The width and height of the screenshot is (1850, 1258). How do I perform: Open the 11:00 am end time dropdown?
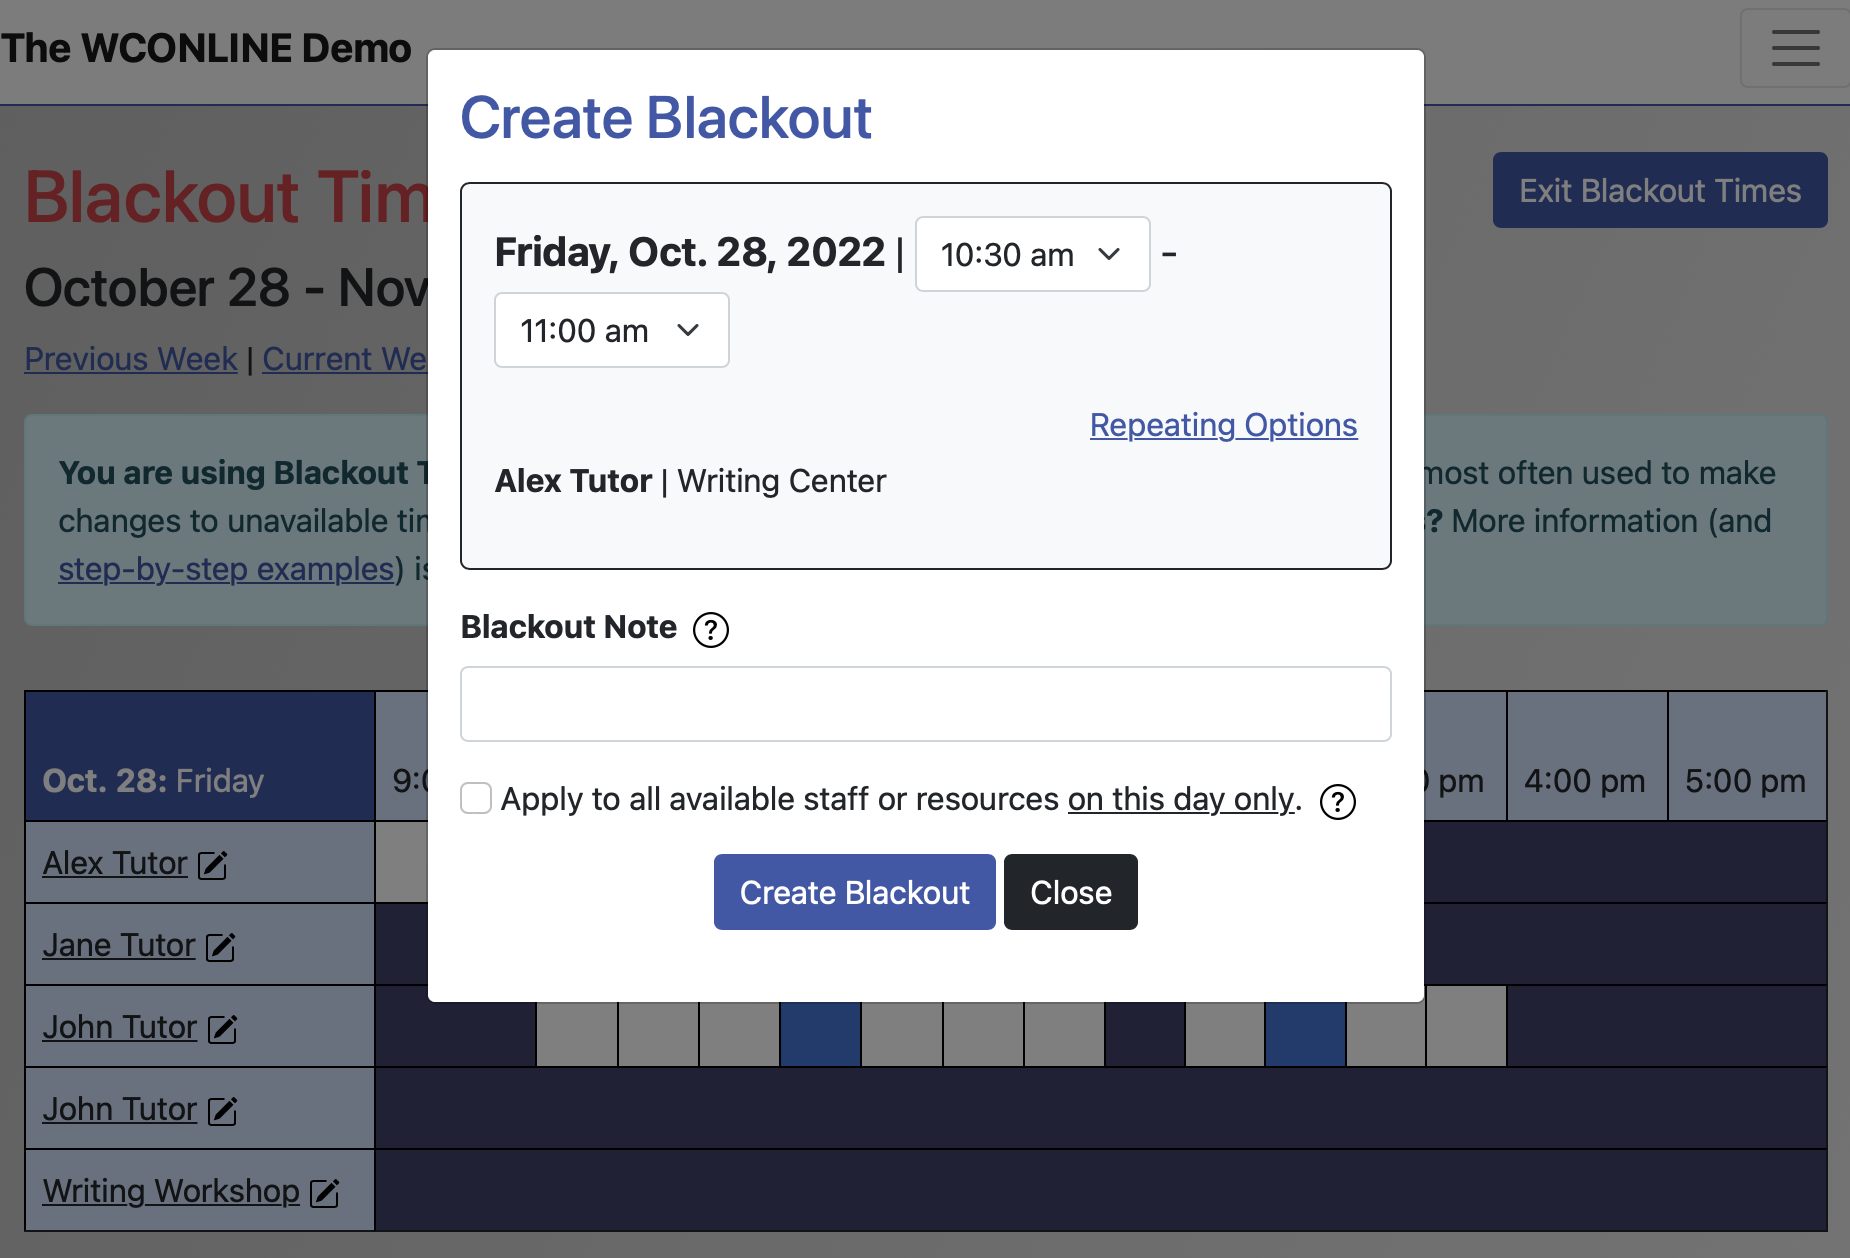tap(611, 331)
